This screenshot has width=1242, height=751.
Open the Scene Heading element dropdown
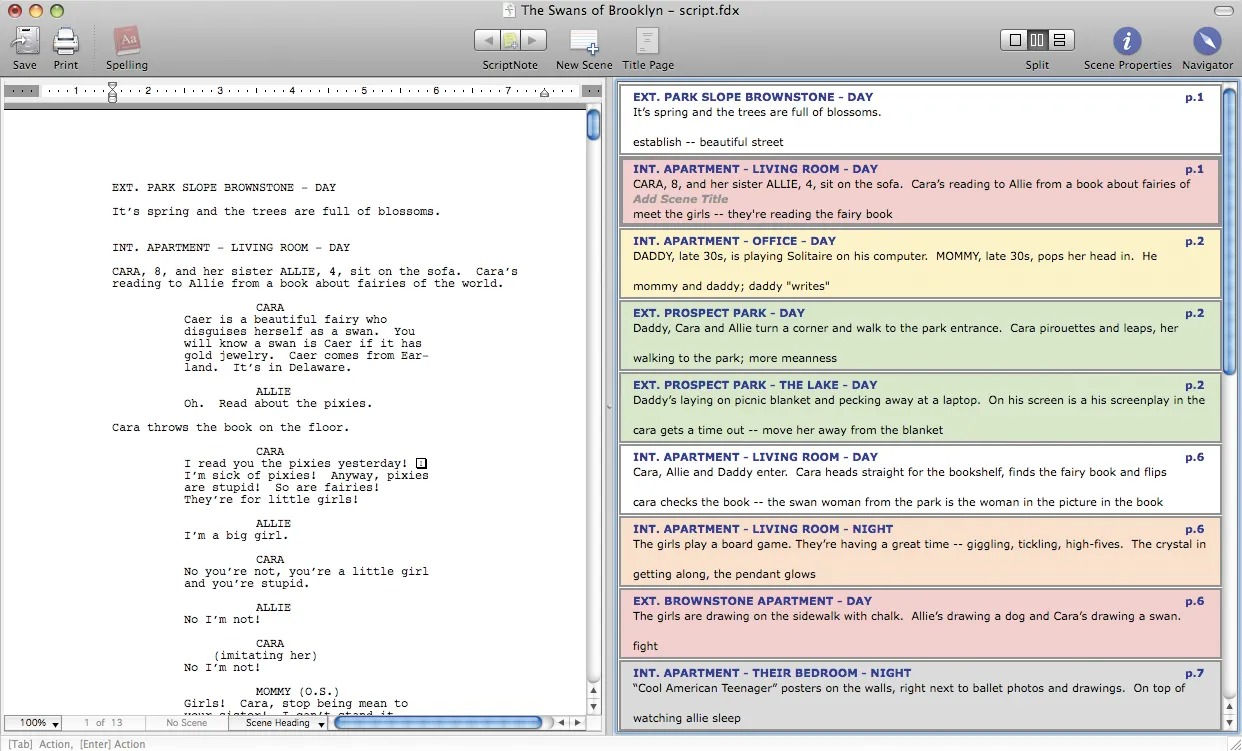(284, 723)
